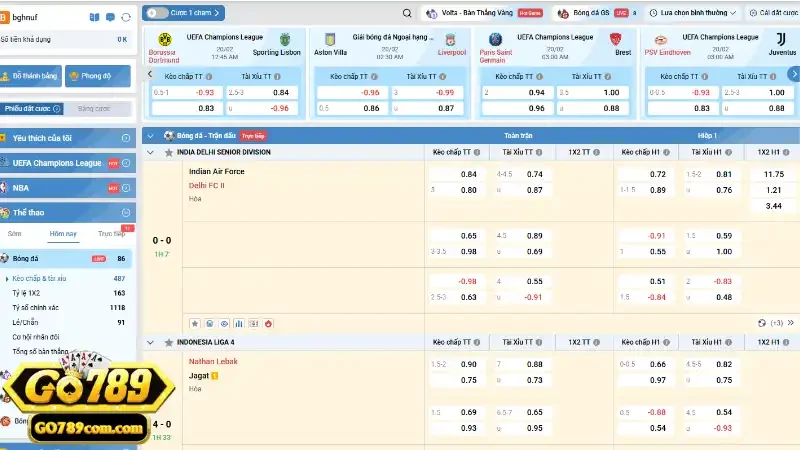The image size is (800, 450).
Task: Switch to the Sớm tab
Action: point(14,233)
